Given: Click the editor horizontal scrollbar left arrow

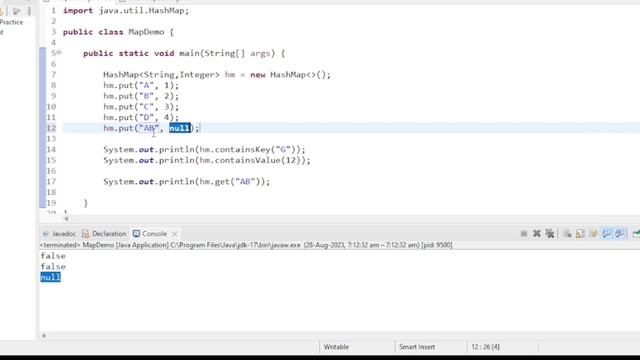Looking at the screenshot, I should point(66,219).
